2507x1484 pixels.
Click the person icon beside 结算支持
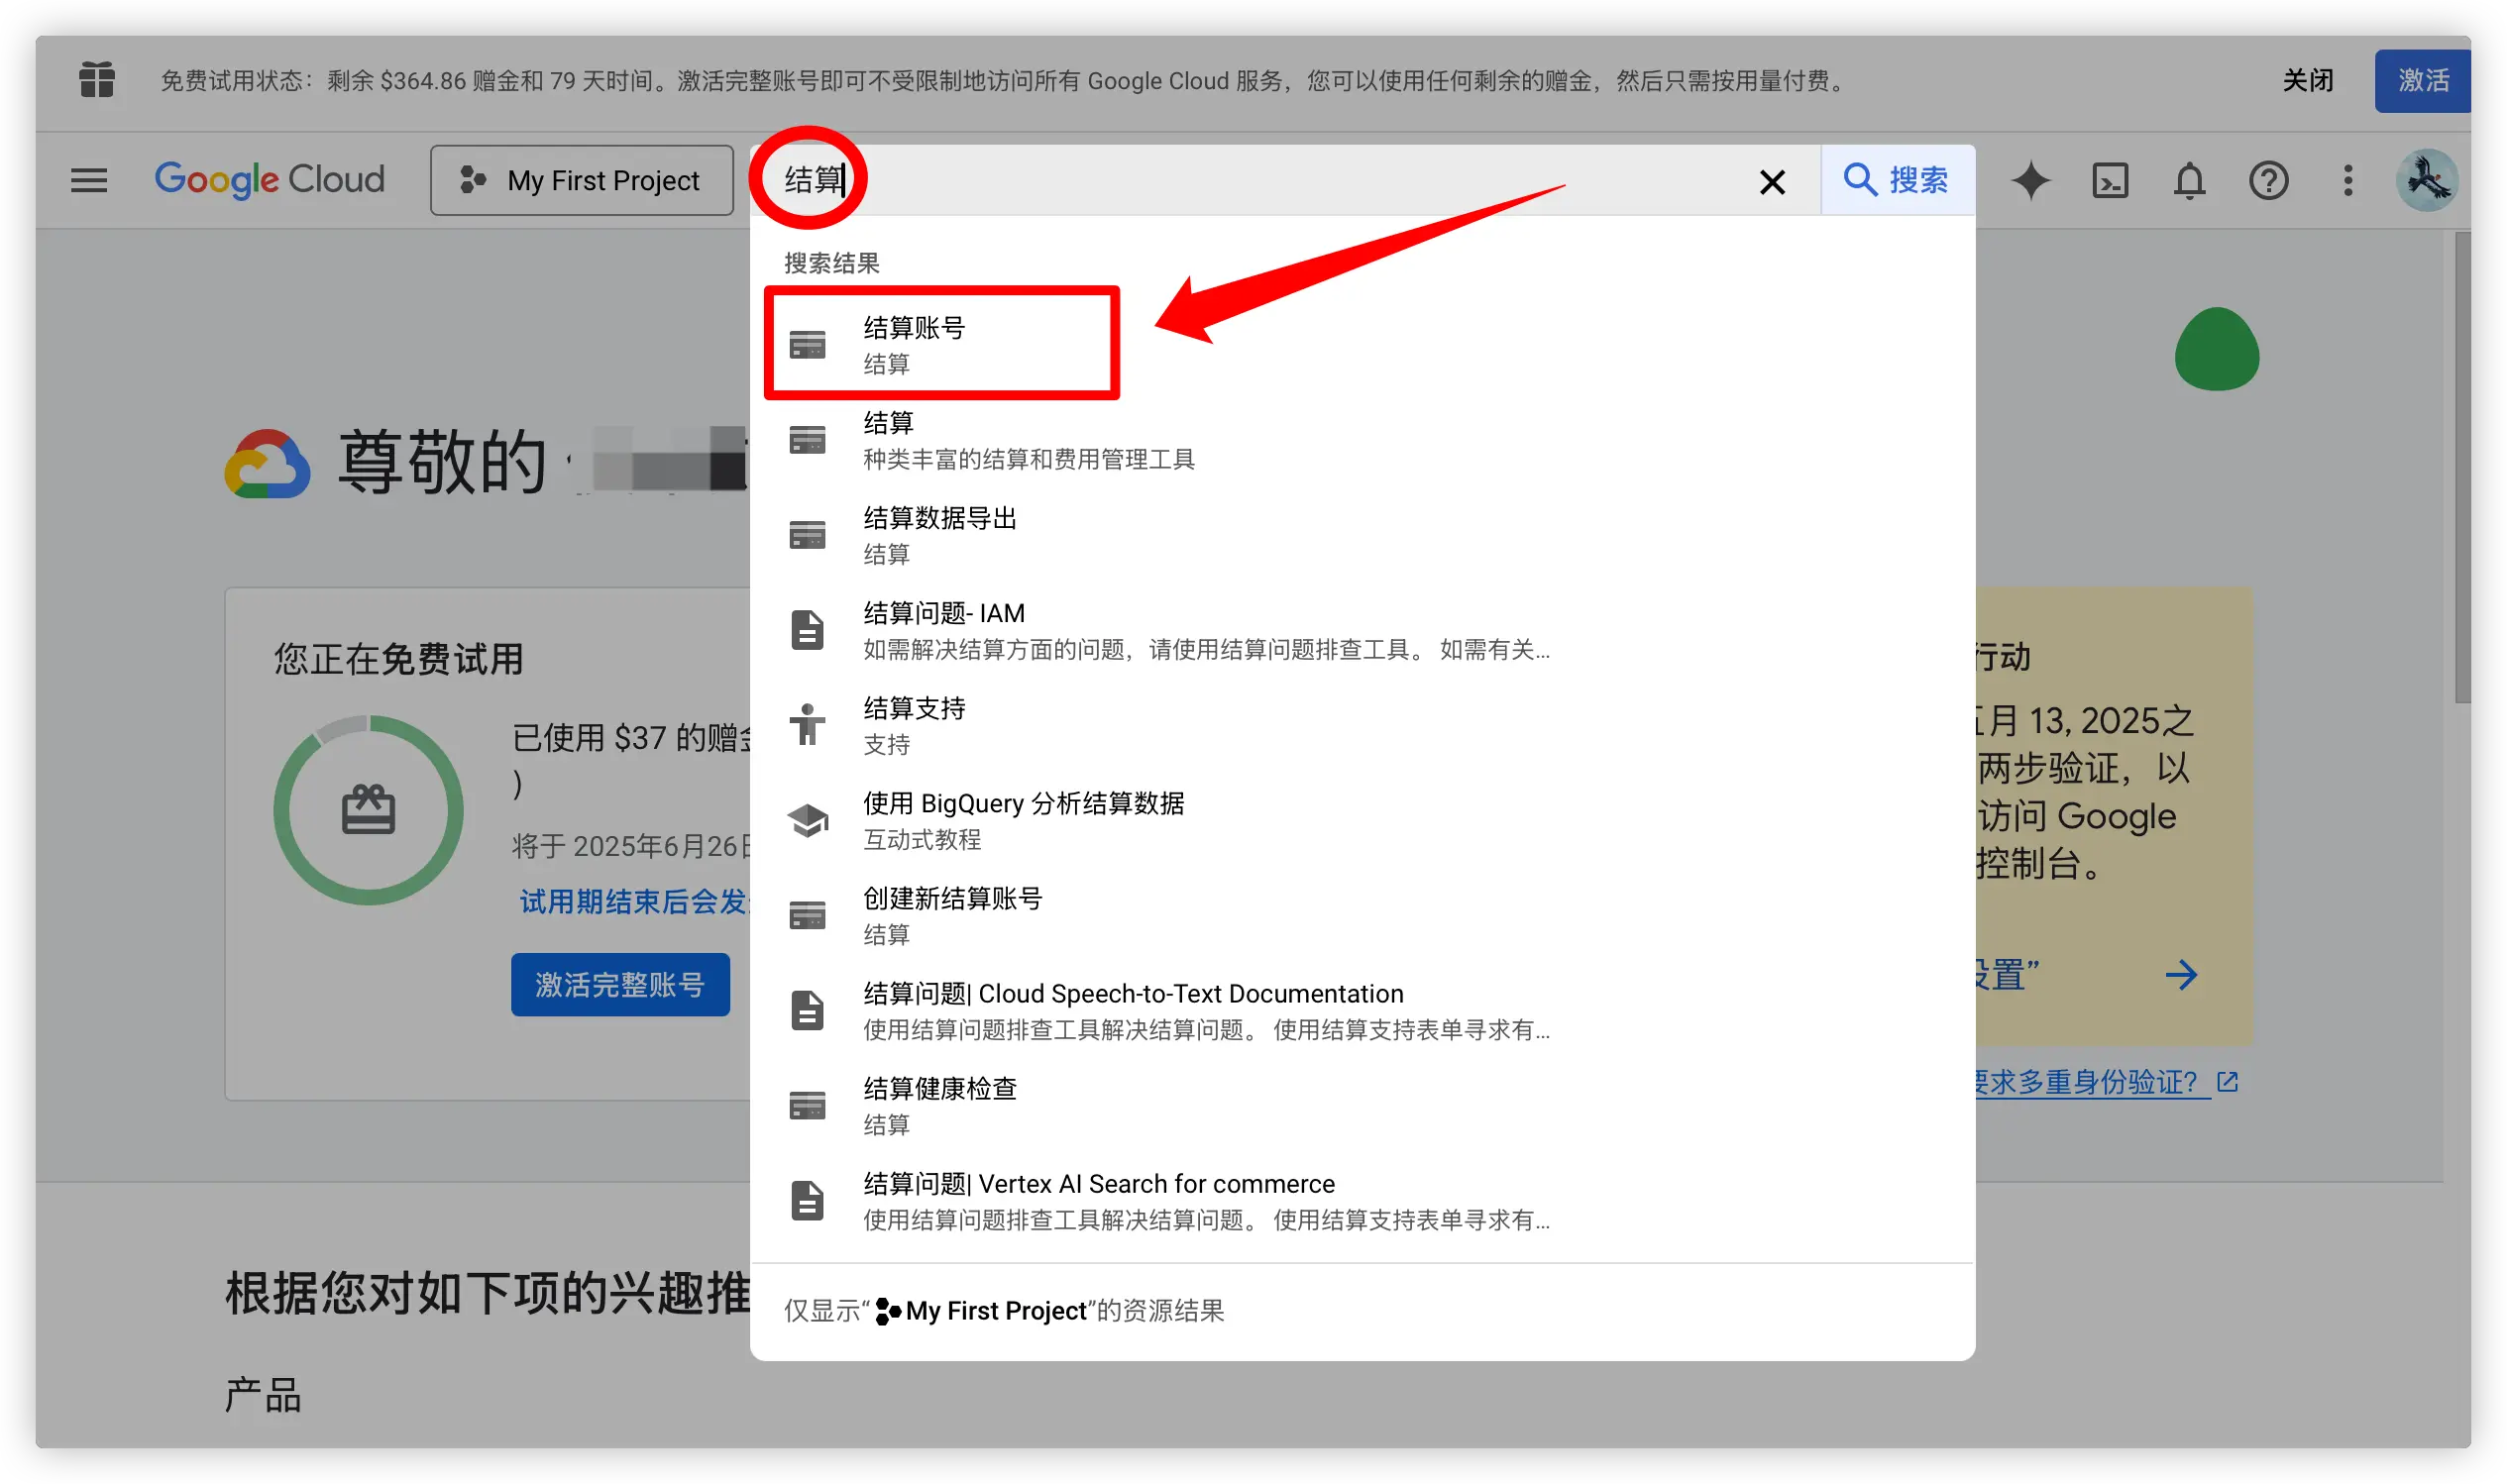coord(807,724)
